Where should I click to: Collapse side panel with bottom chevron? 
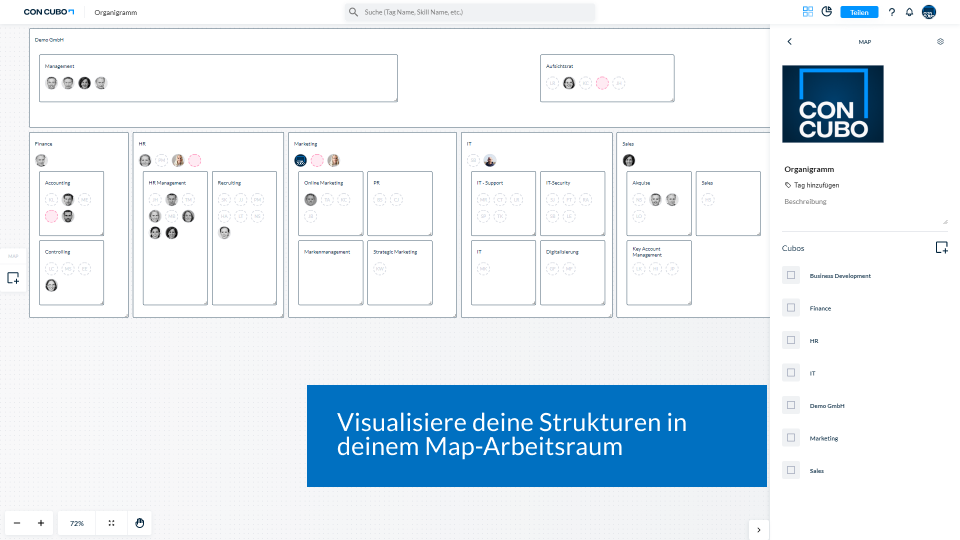point(759,530)
